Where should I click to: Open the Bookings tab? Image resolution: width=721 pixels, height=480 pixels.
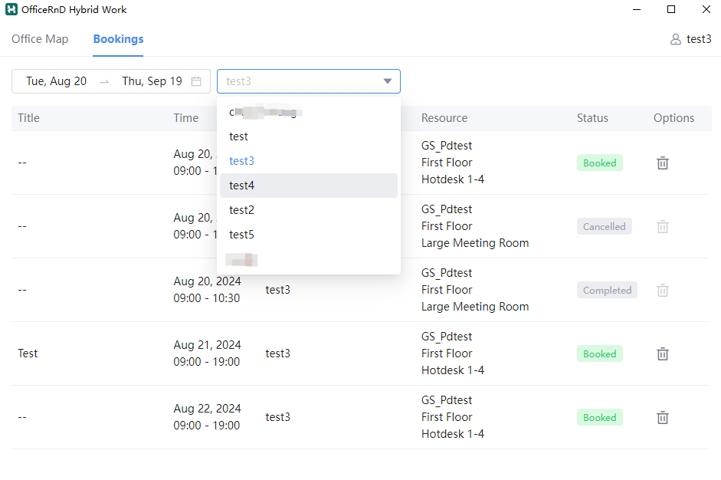coord(118,39)
